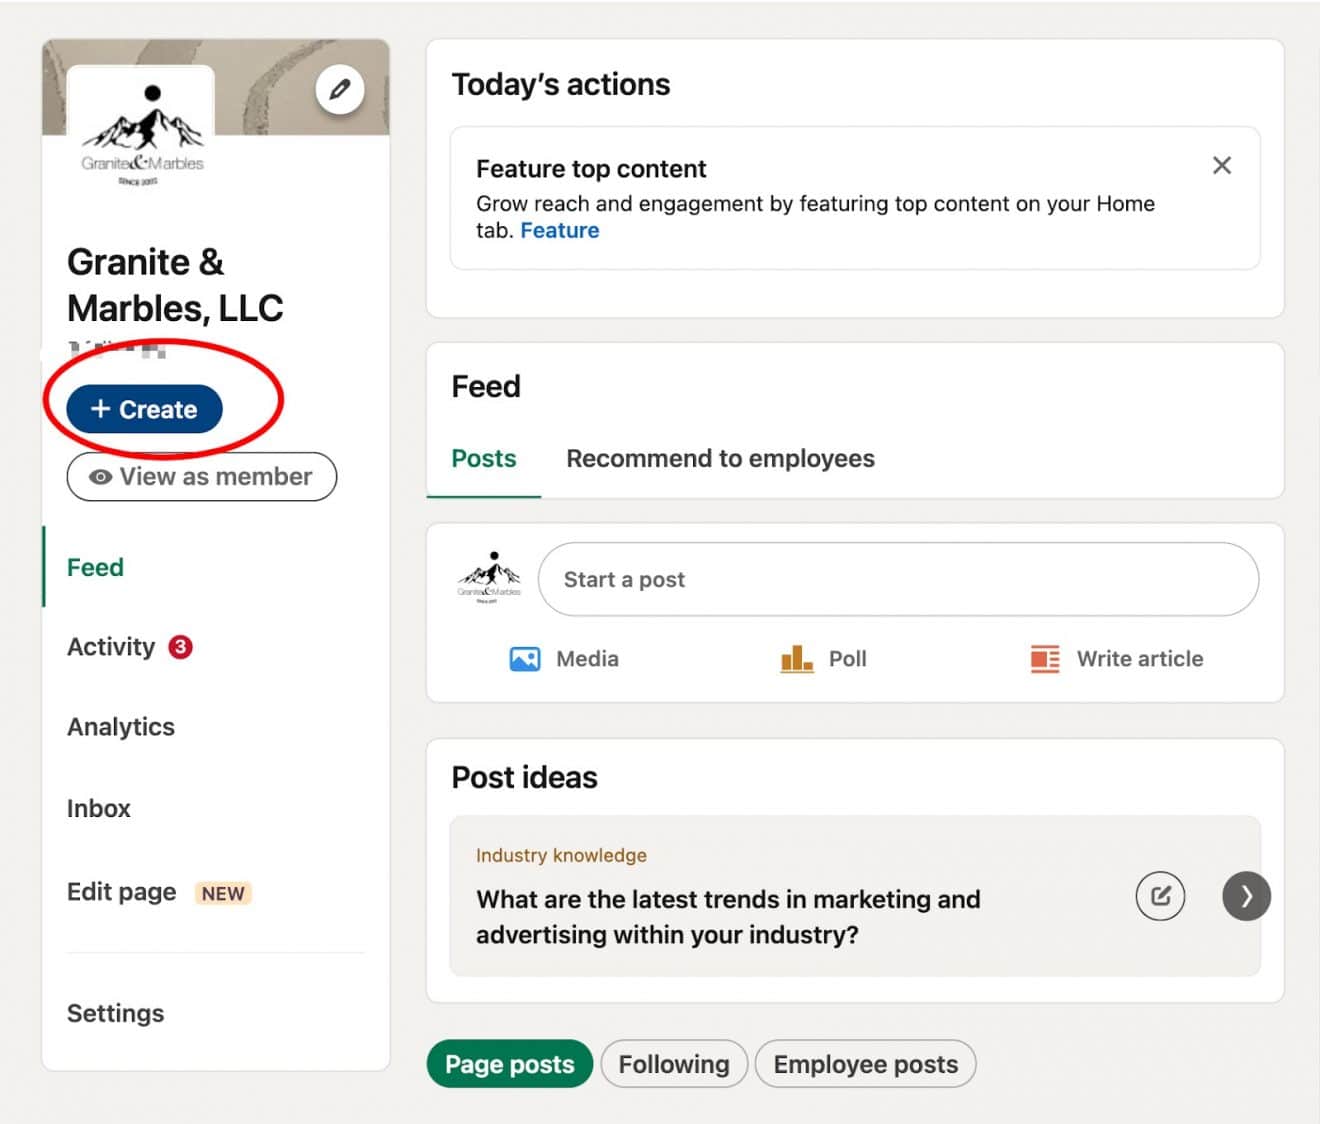Screen dimensions: 1320x1124
Task: Expand Activity to view notifications
Action: [110, 647]
